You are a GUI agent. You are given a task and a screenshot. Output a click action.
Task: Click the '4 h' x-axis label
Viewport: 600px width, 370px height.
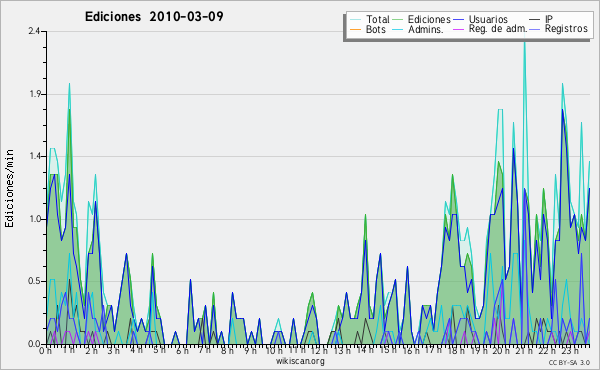click(136, 350)
